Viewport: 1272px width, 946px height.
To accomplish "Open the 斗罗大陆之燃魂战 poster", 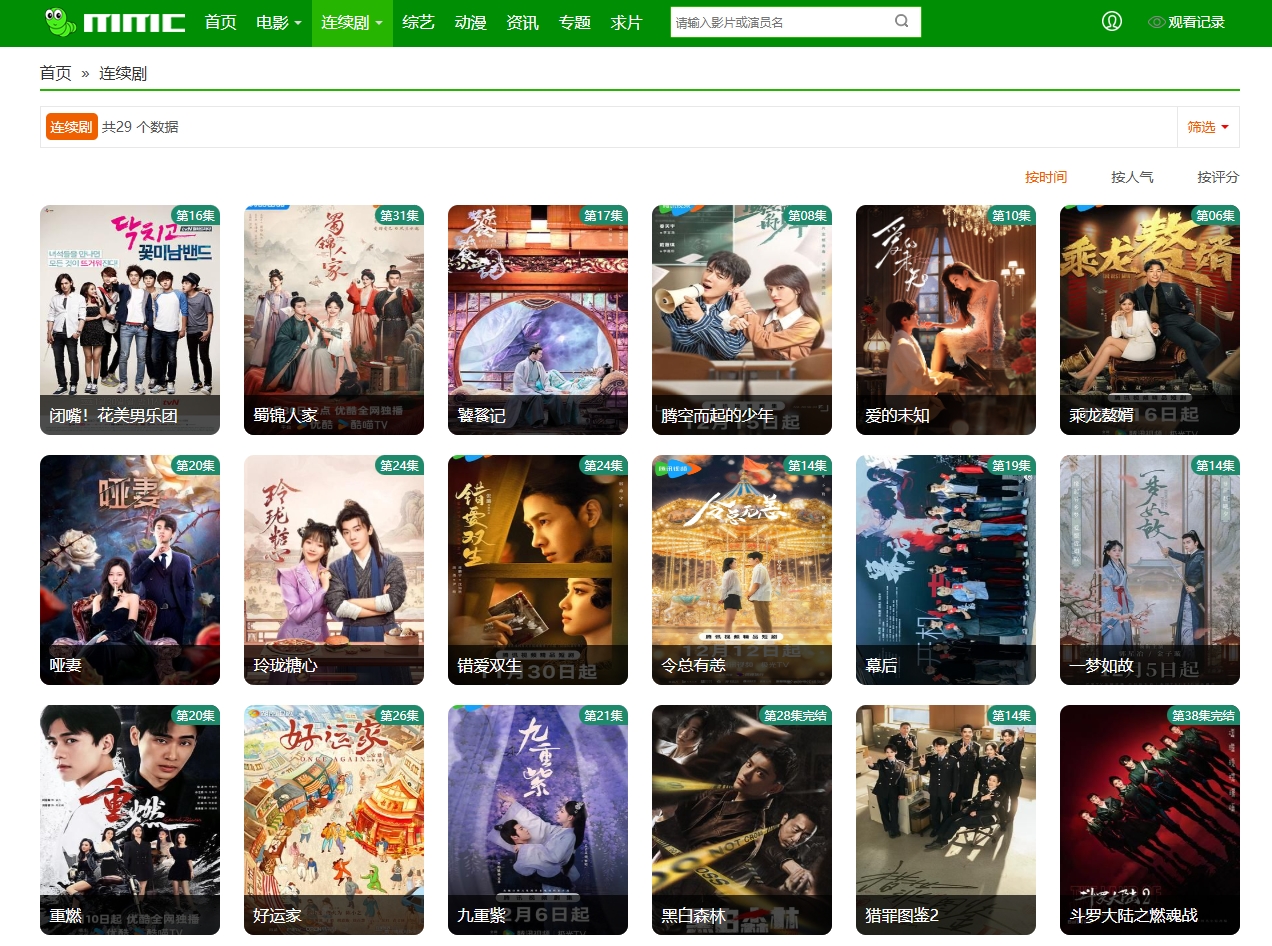I will pyautogui.click(x=1150, y=820).
